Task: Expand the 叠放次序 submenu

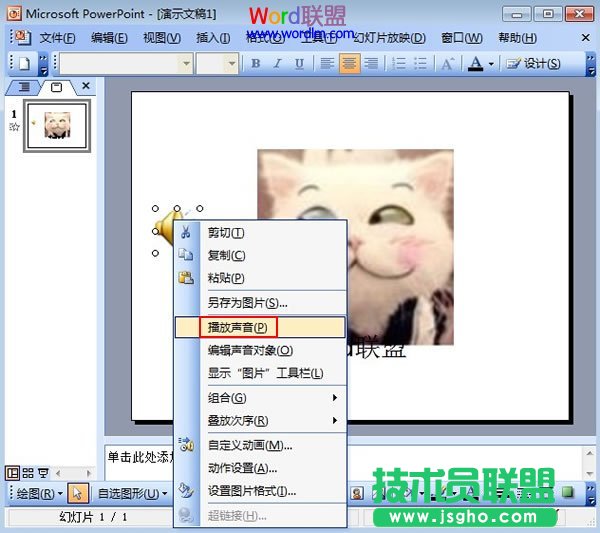Action: [260, 421]
